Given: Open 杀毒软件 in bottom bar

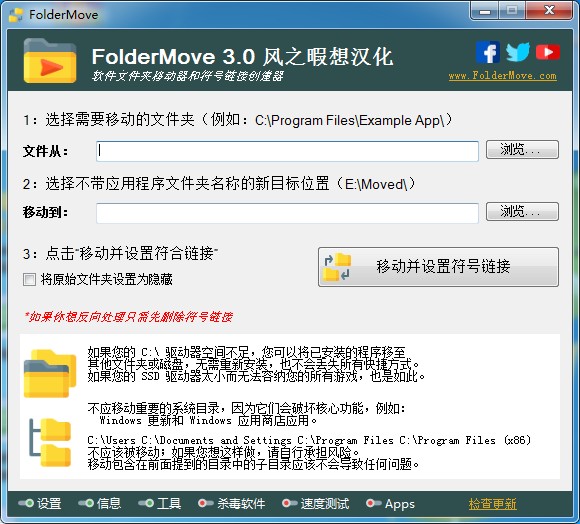Looking at the screenshot, I should tap(232, 503).
